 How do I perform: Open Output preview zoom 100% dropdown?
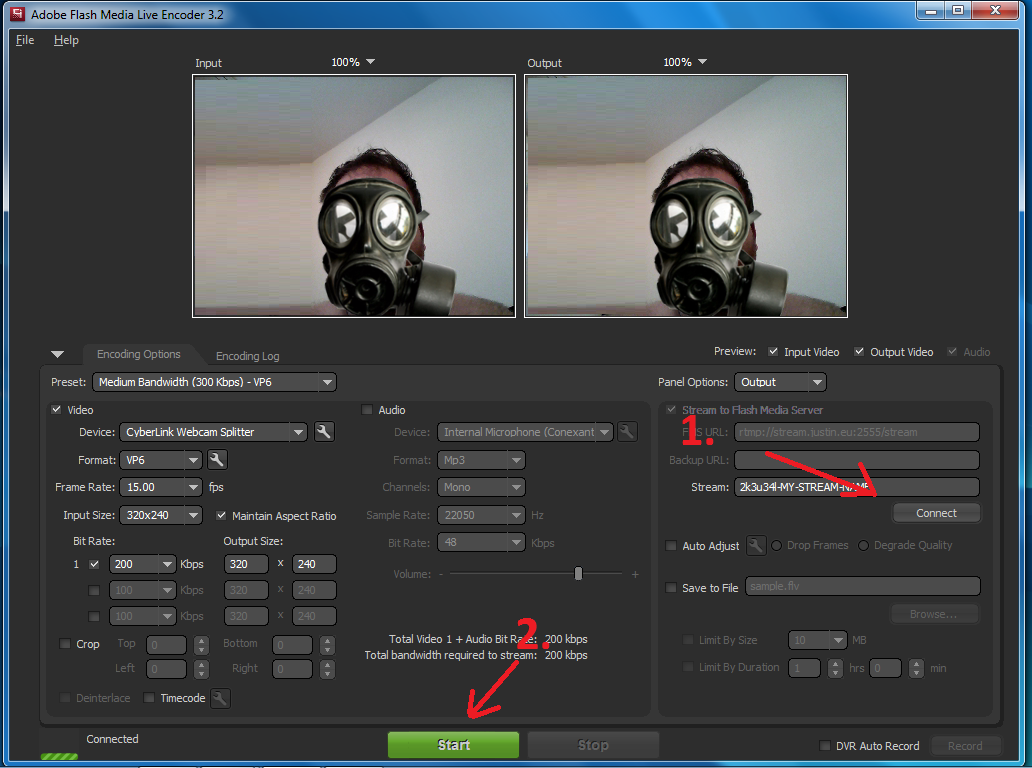point(684,62)
